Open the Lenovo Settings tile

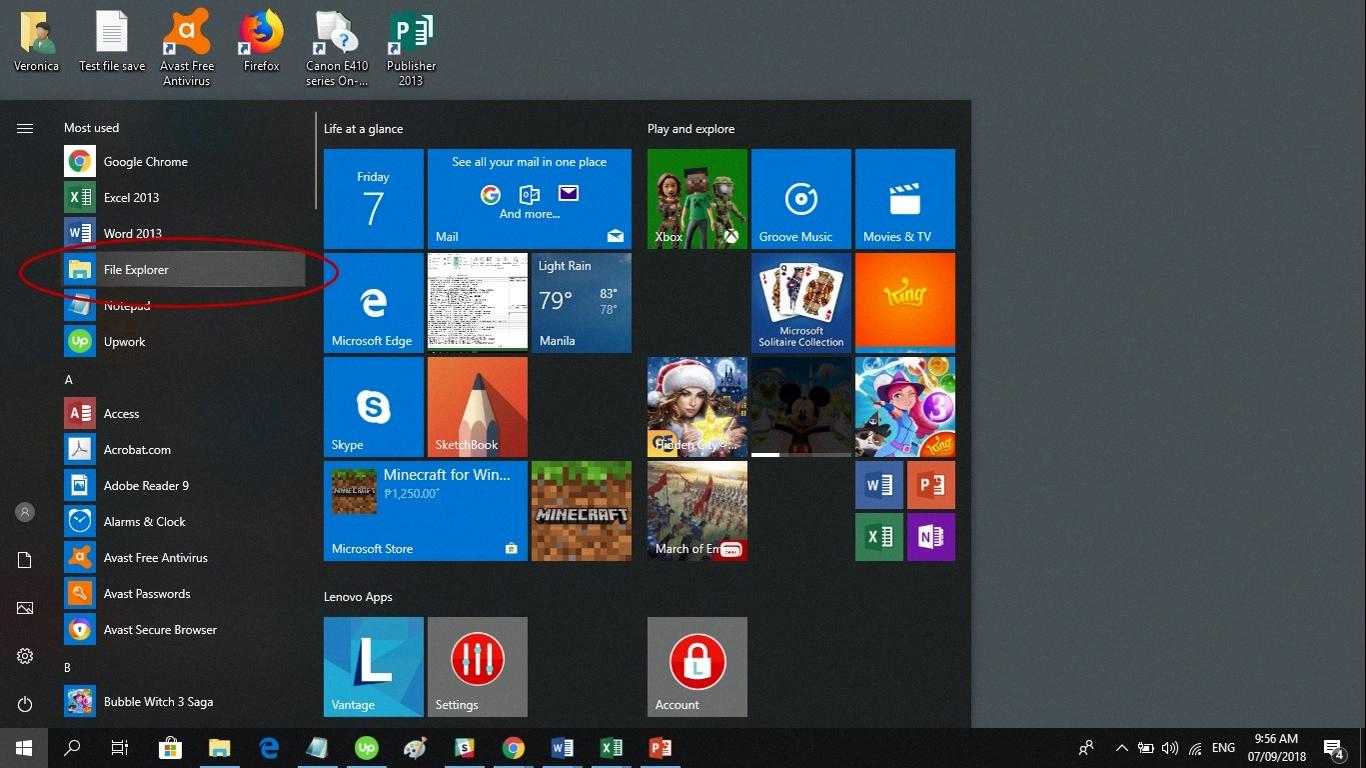477,667
